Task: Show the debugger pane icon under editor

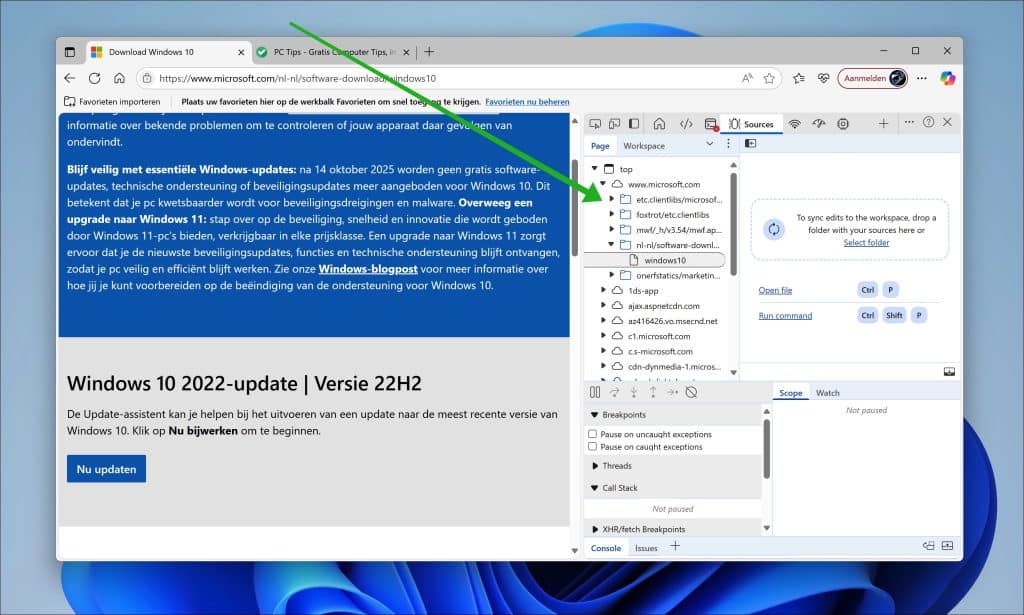Action: point(949,371)
